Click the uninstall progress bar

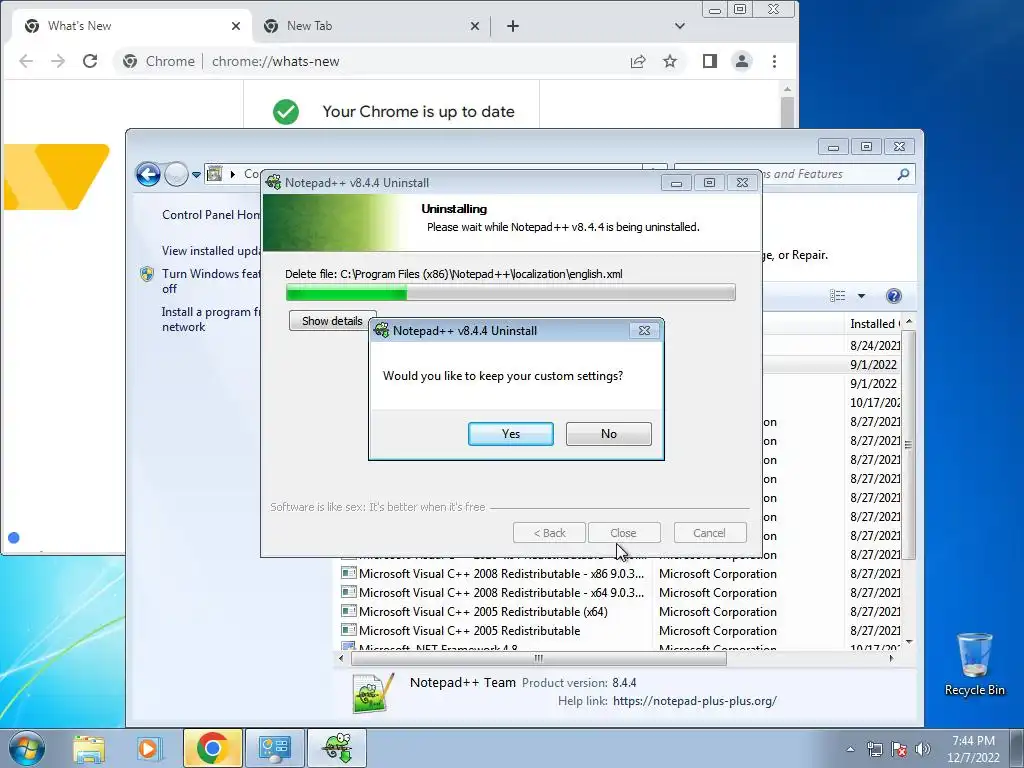click(x=511, y=293)
